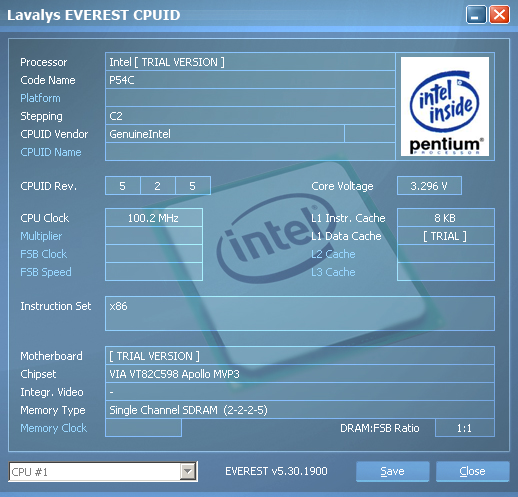Click the Memory Type SDRAM field
This screenshot has height=497, width=518.
pyautogui.click(x=300, y=410)
